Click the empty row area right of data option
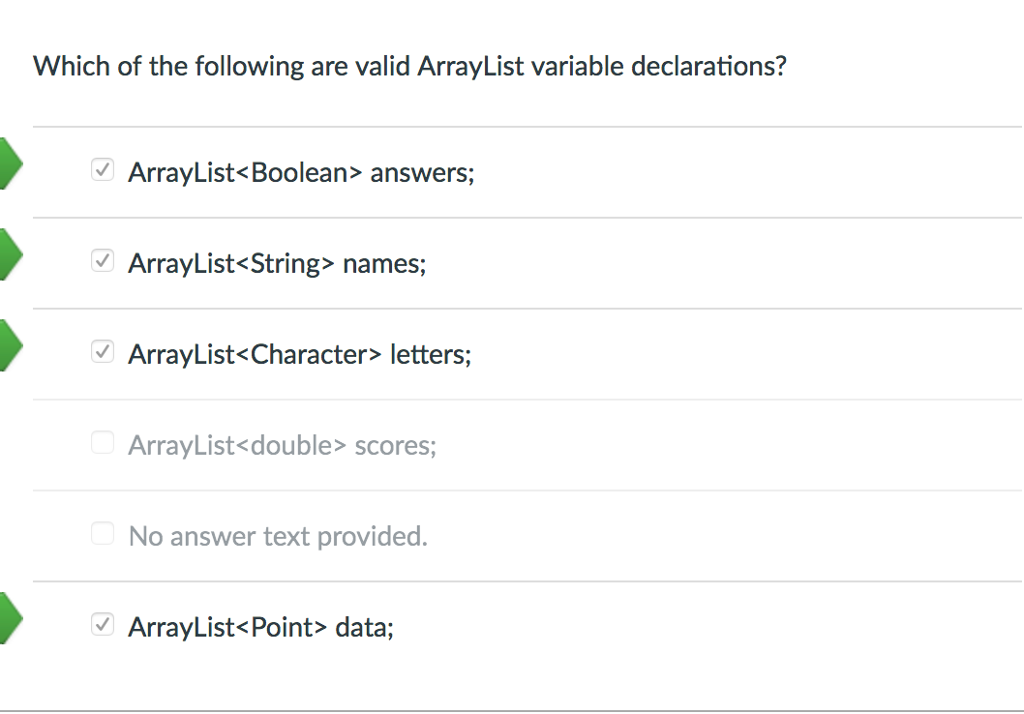This screenshot has height=714, width=1024. [x=709, y=627]
